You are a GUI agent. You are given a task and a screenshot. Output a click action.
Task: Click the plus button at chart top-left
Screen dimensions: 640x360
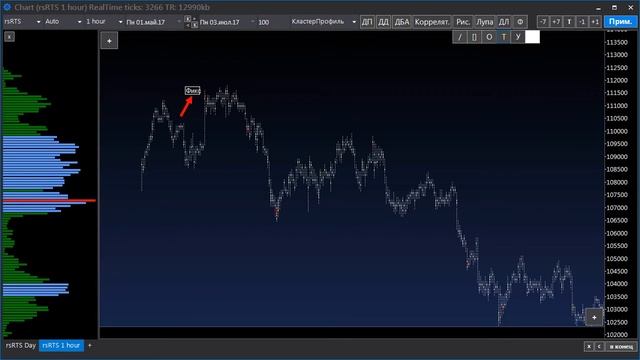coord(109,41)
